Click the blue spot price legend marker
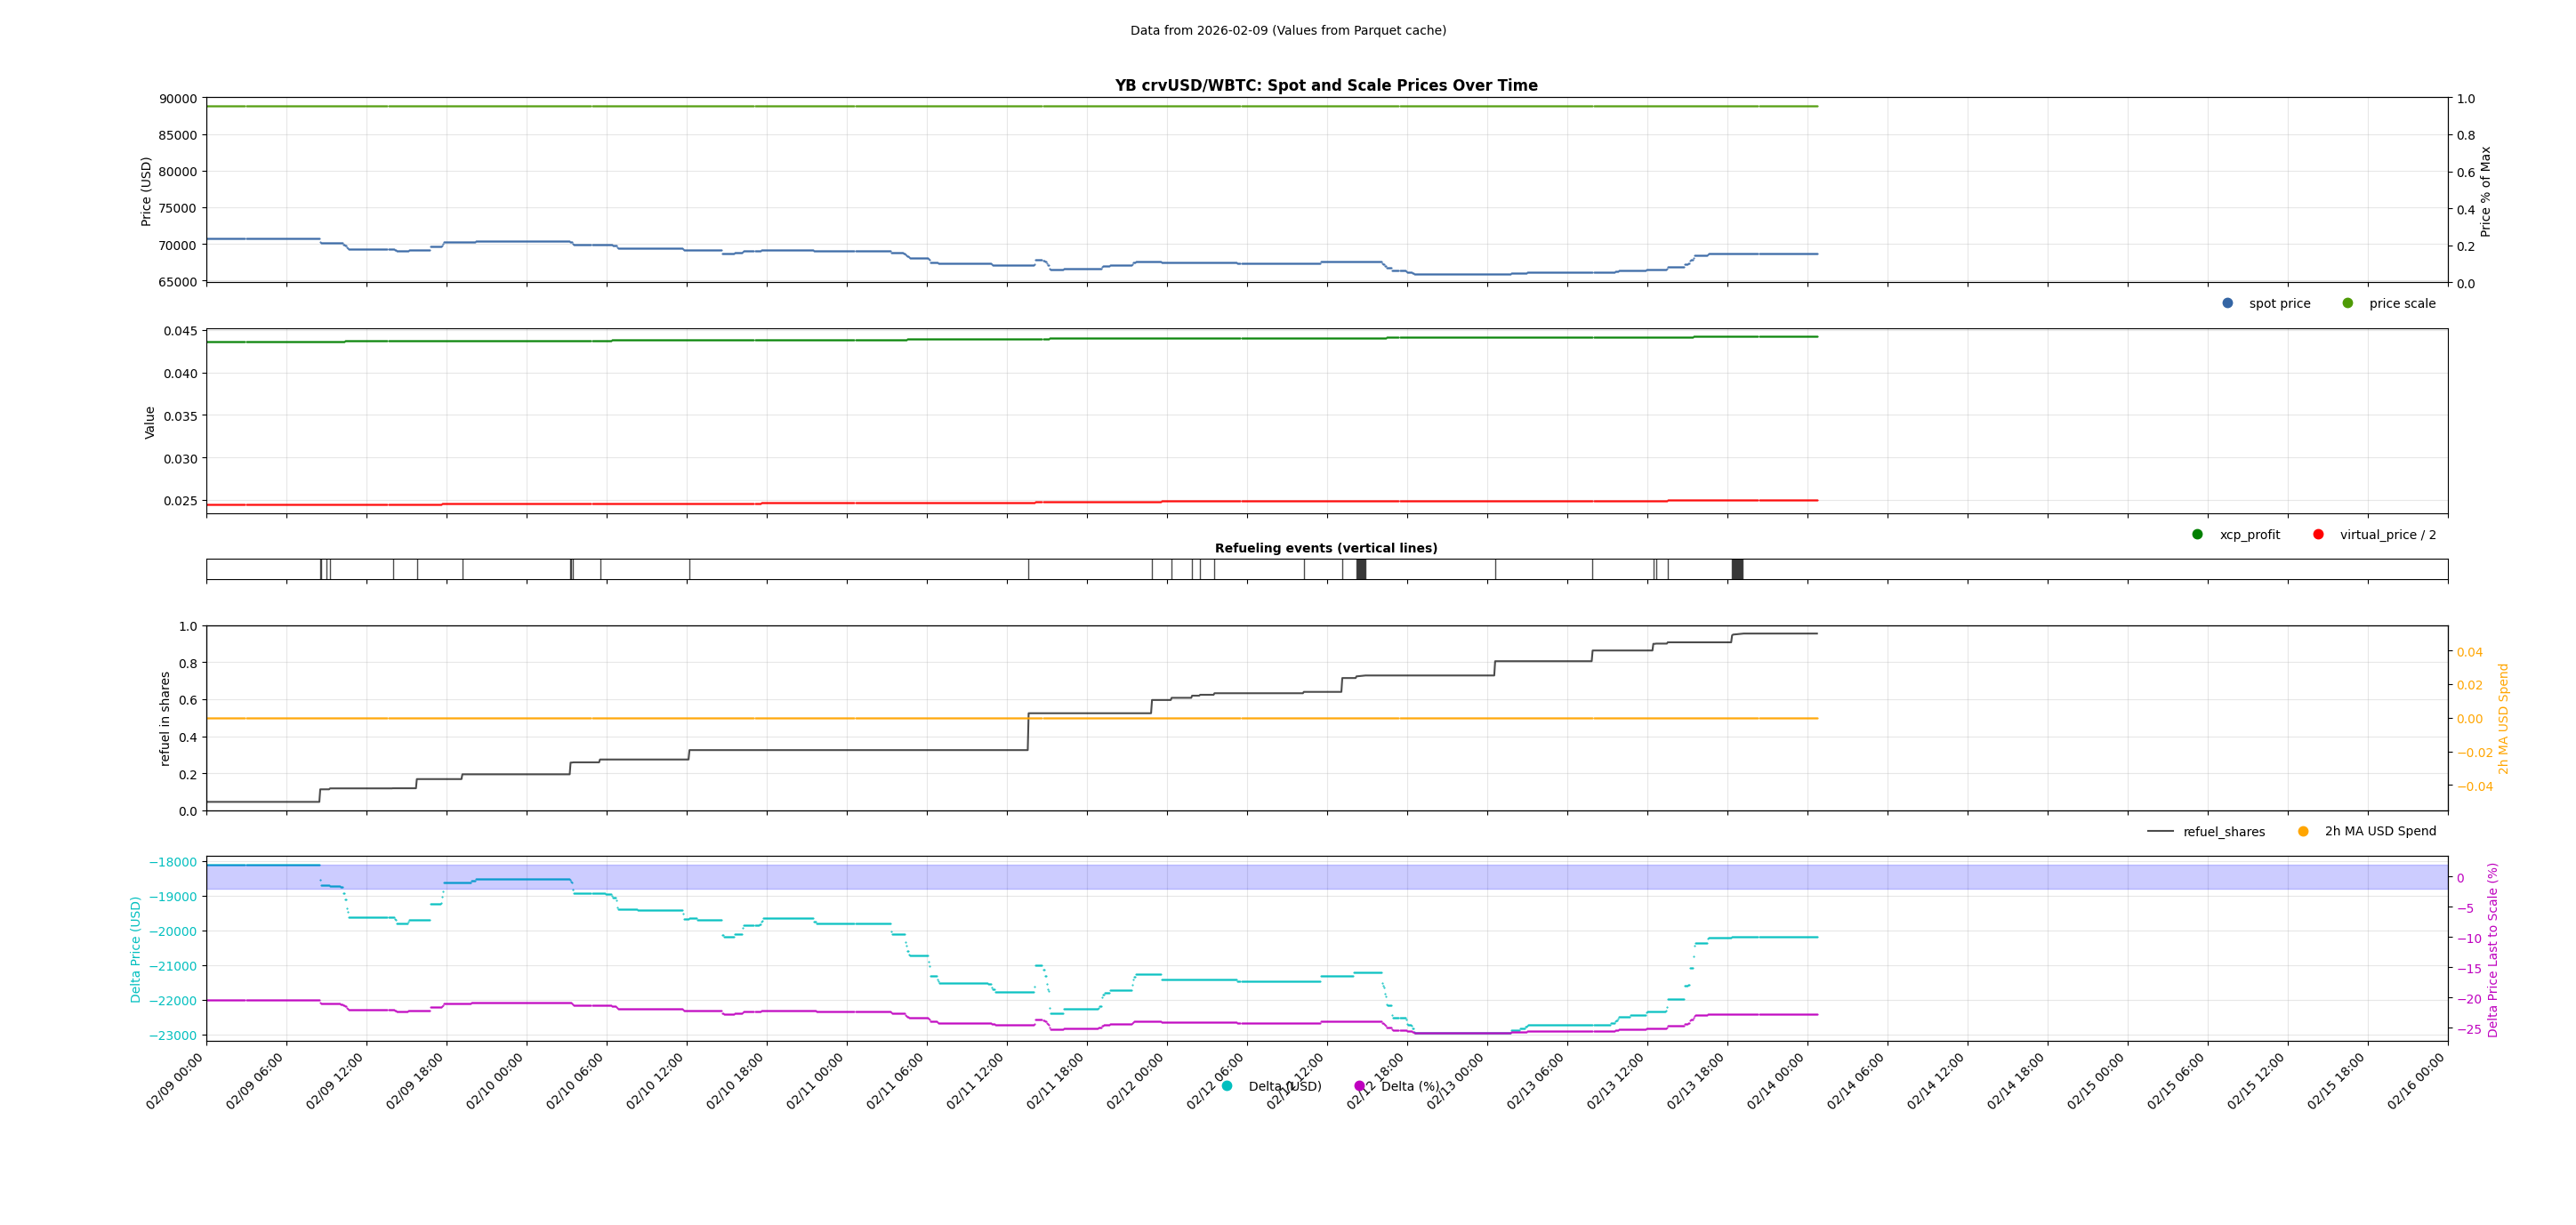 2227,303
